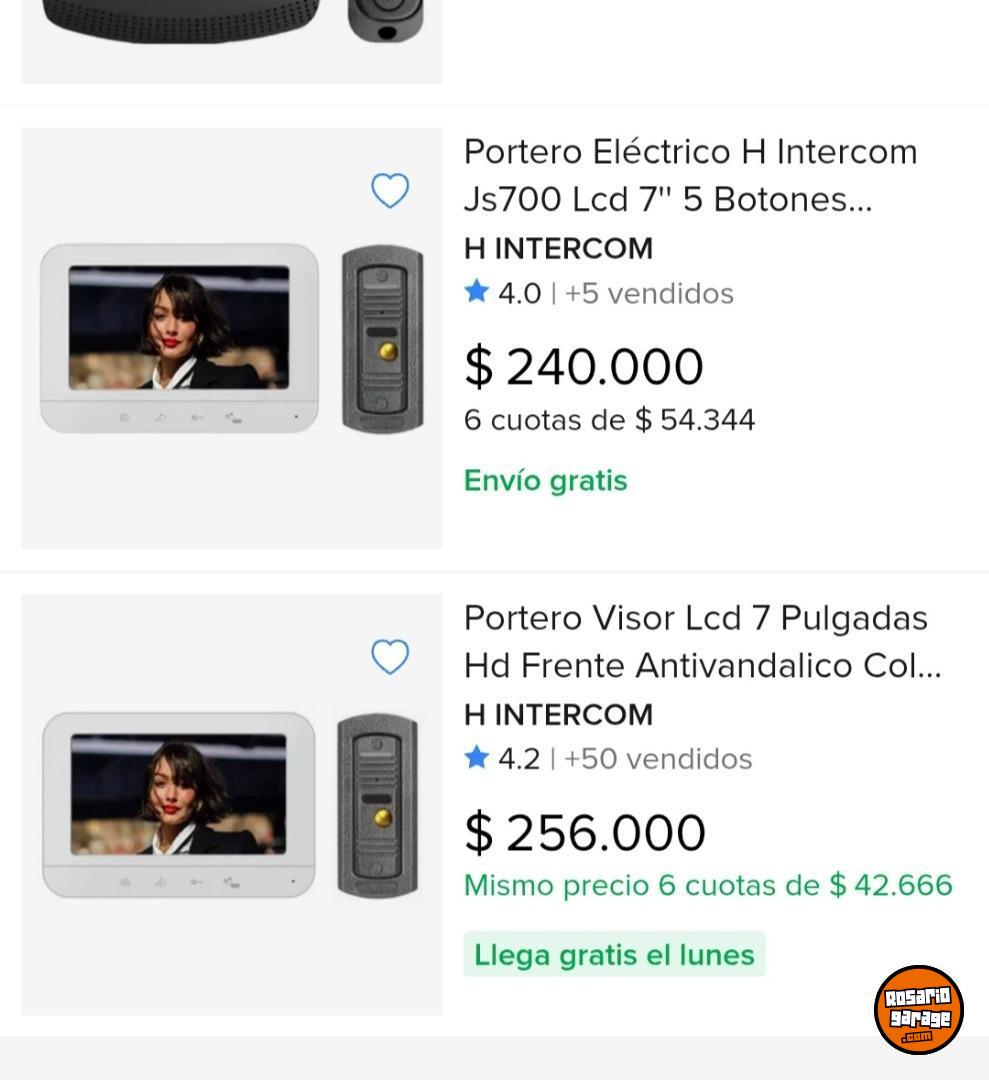
Task: Click H INTERCOM brand on second listing
Action: [x=558, y=714]
